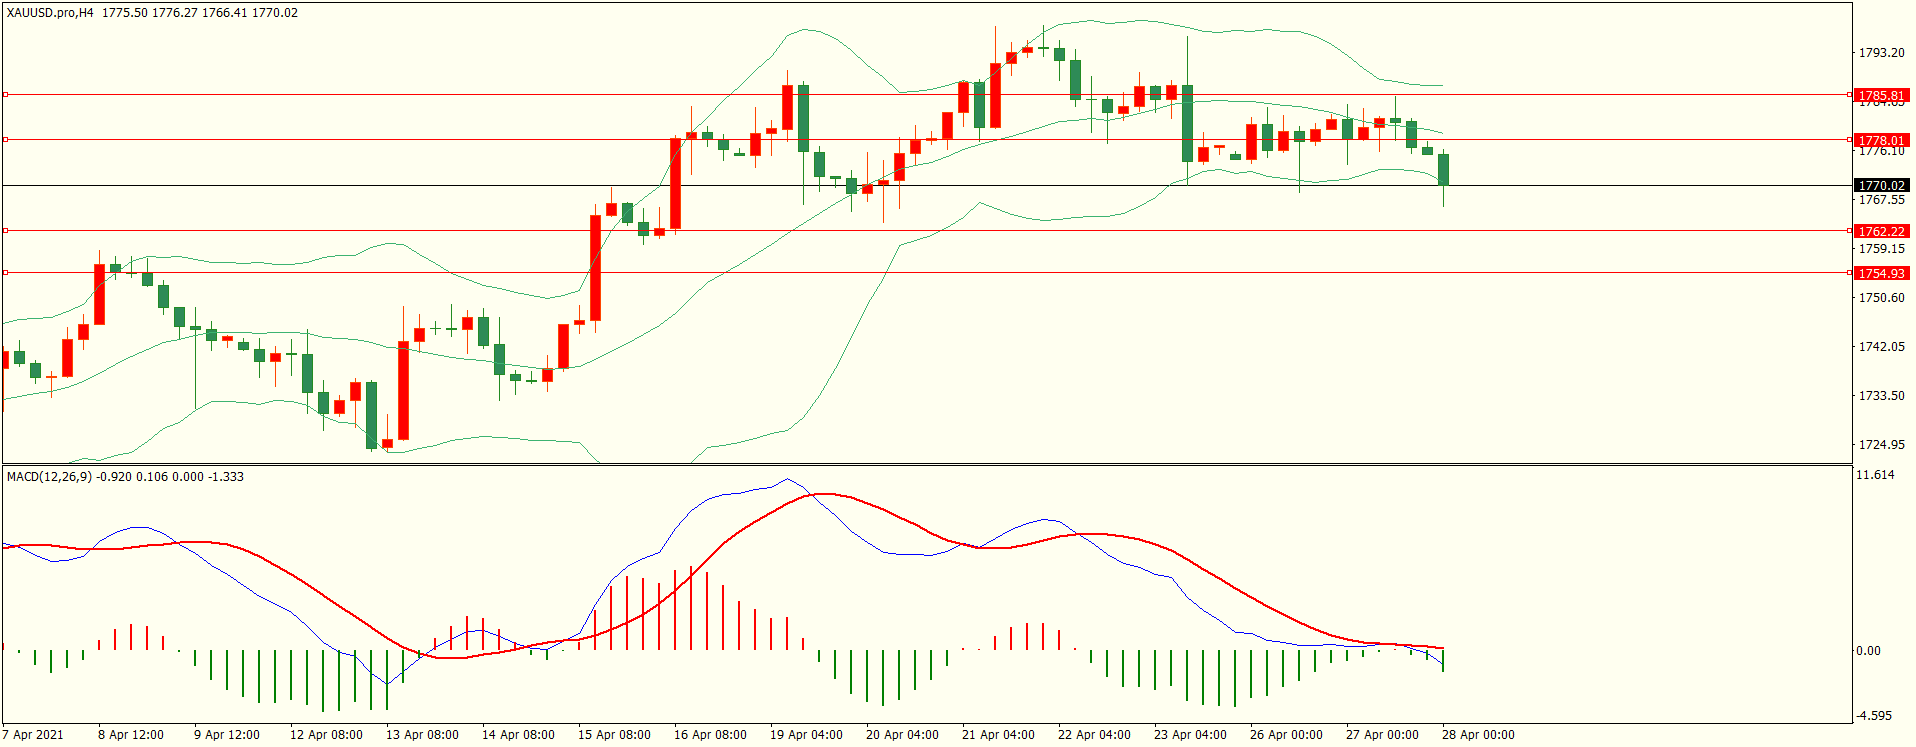1916x747 pixels.
Task: Click the 19 Apr 04:00 time label
Action: pyautogui.click(x=806, y=735)
